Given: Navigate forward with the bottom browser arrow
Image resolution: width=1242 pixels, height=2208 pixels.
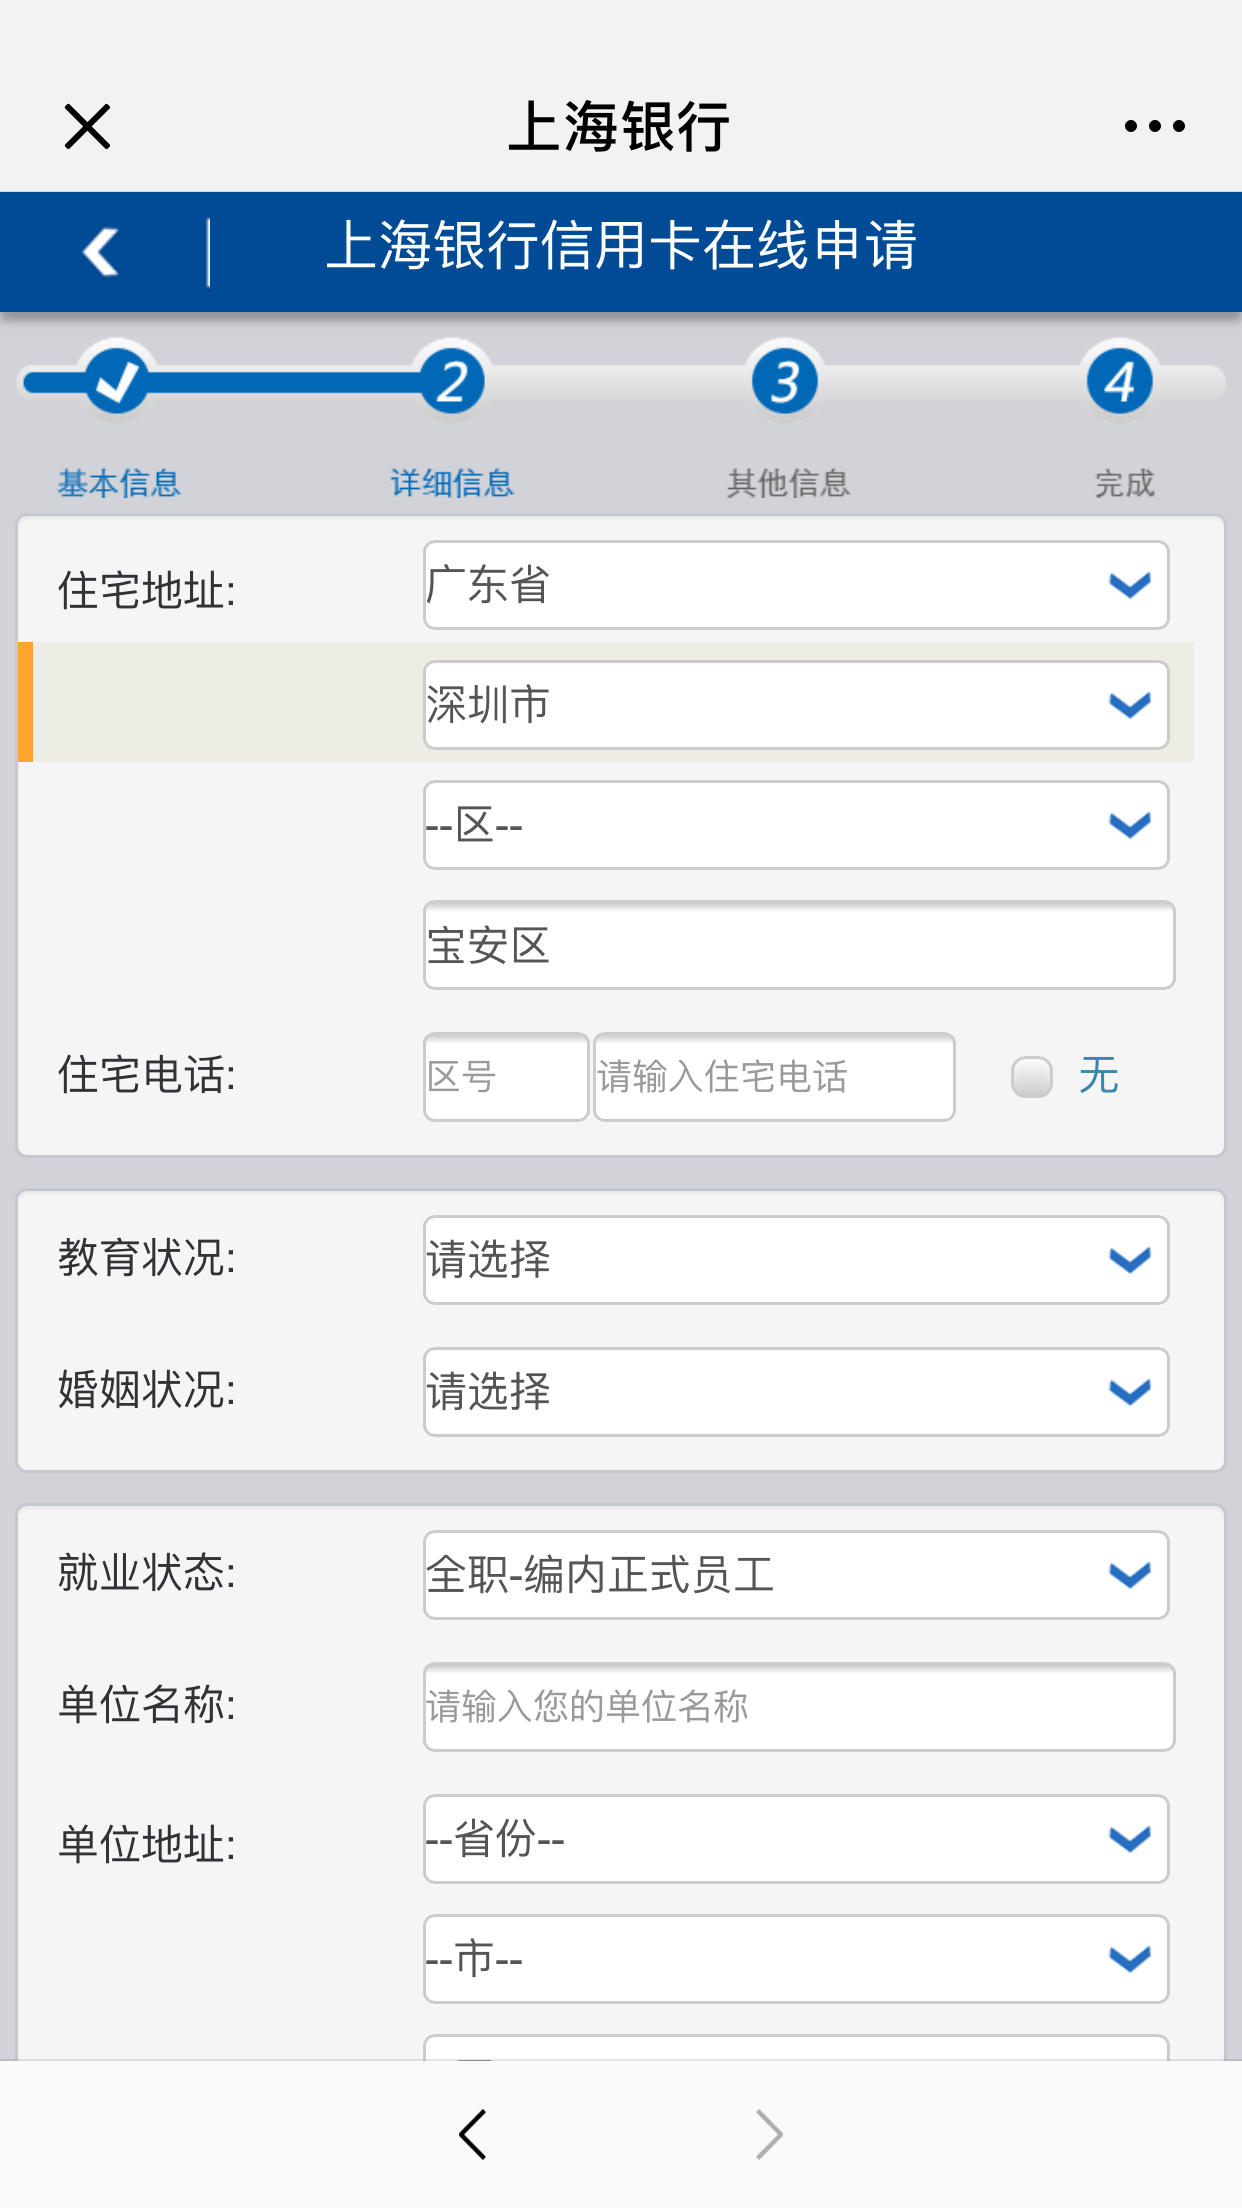Looking at the screenshot, I should 768,2134.
